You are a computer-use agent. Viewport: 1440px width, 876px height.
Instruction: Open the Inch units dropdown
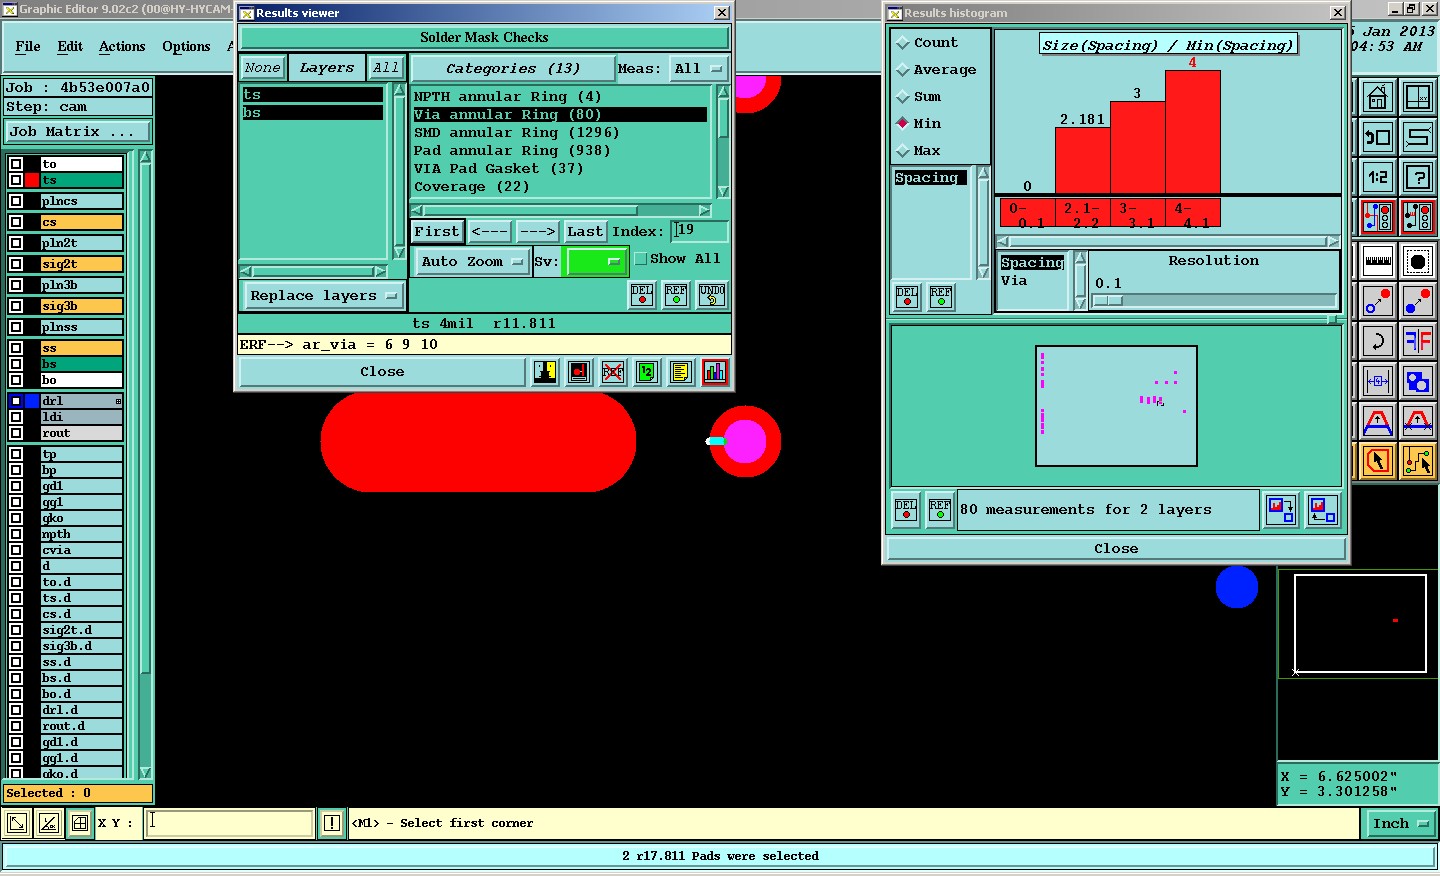(x=1400, y=824)
